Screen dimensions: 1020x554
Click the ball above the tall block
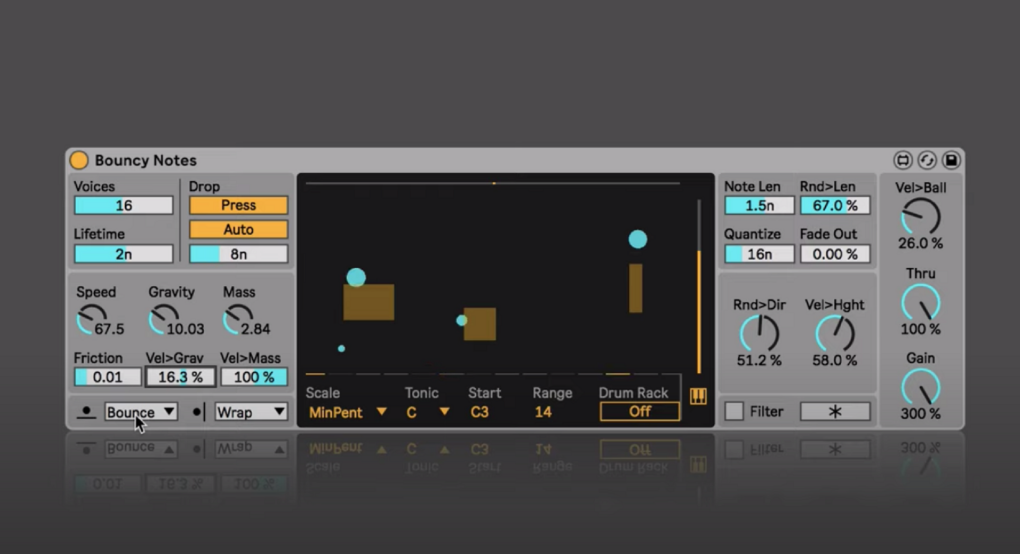[x=638, y=239]
